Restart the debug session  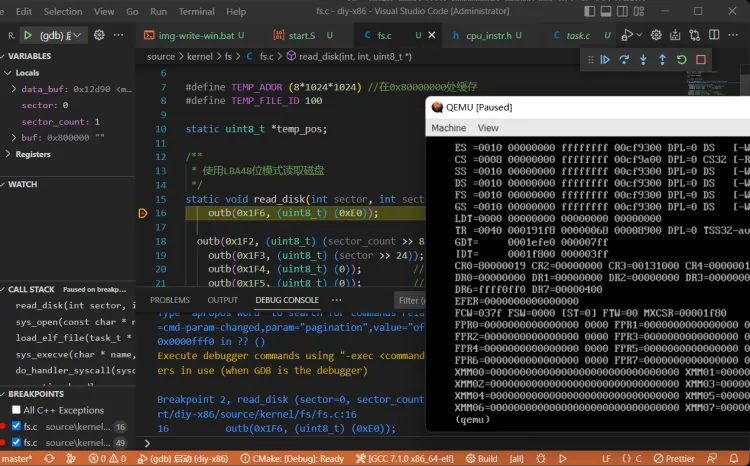coord(681,60)
